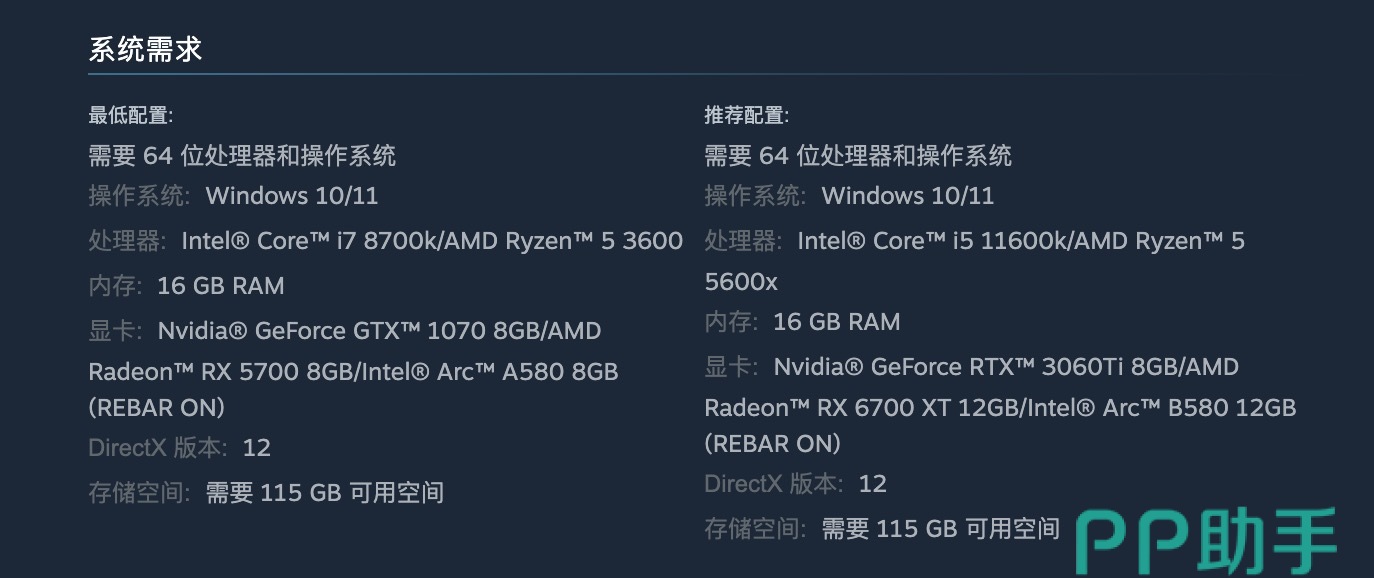Screen dimensions: 1374x578
Task: Click the PP助手 watermark logo
Action: (x=1206, y=542)
